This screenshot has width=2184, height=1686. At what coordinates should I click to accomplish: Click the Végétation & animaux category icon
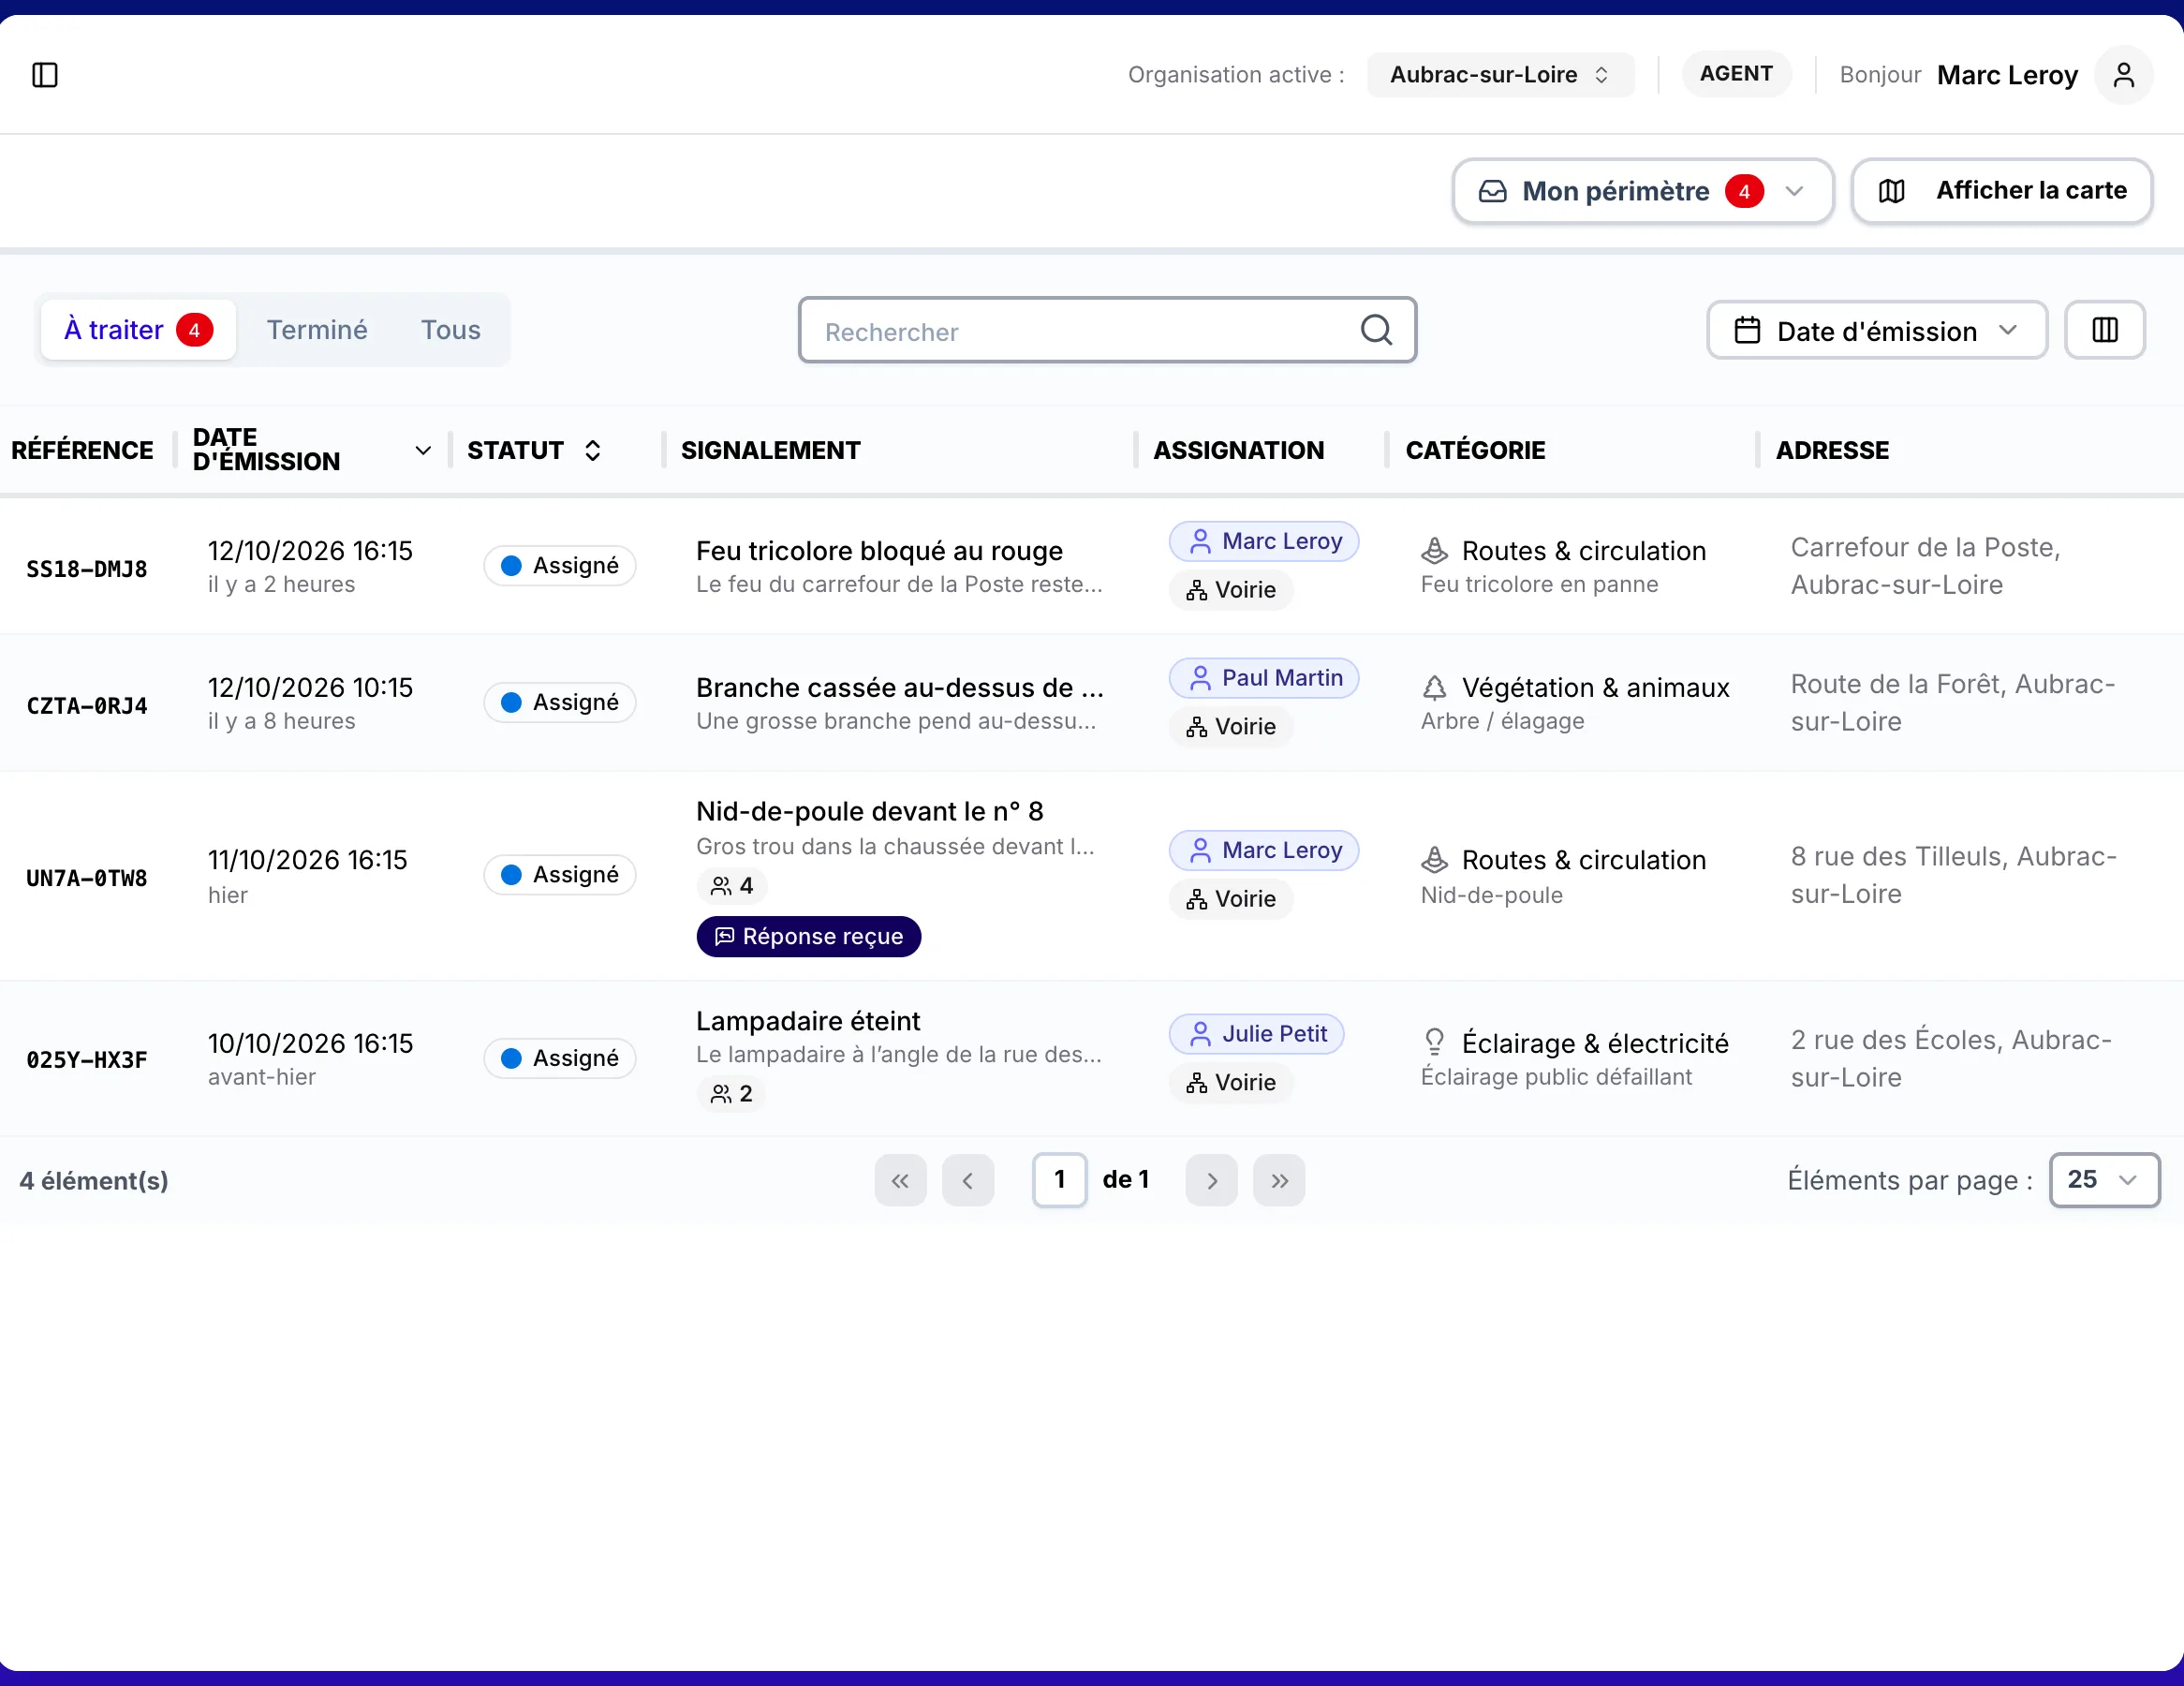pos(1434,688)
